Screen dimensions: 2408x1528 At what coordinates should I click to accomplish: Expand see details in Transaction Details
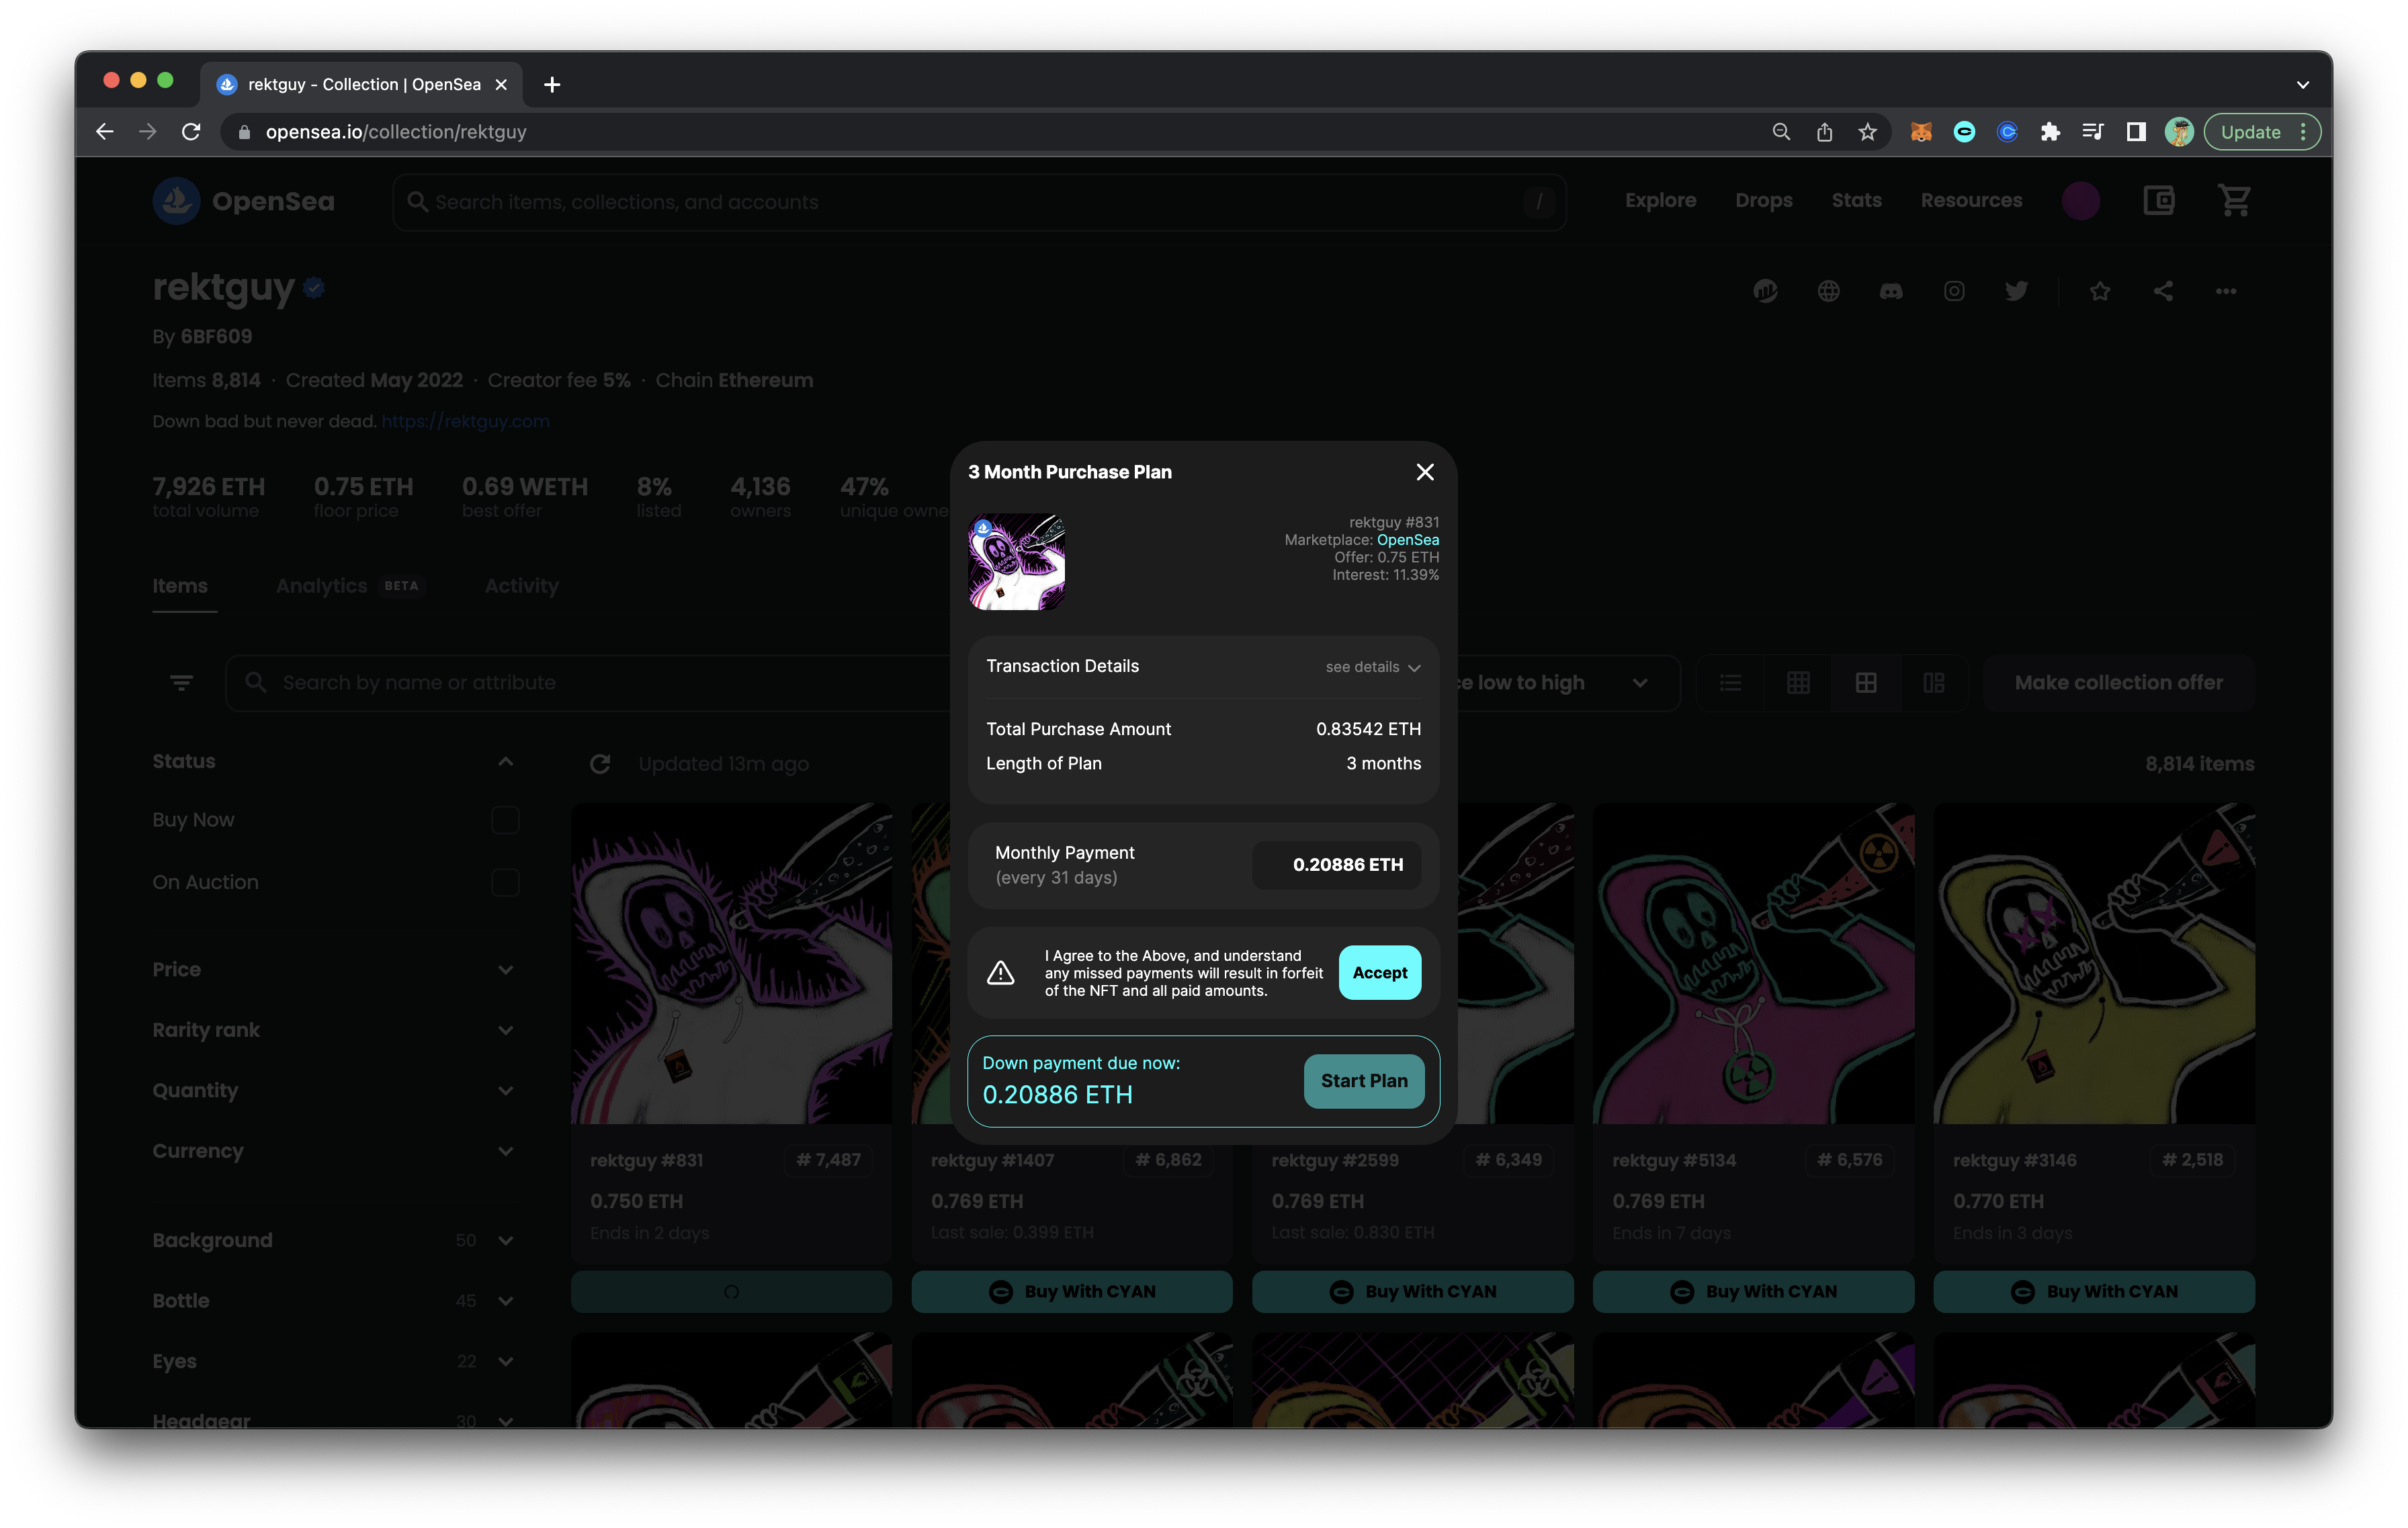pos(1372,667)
